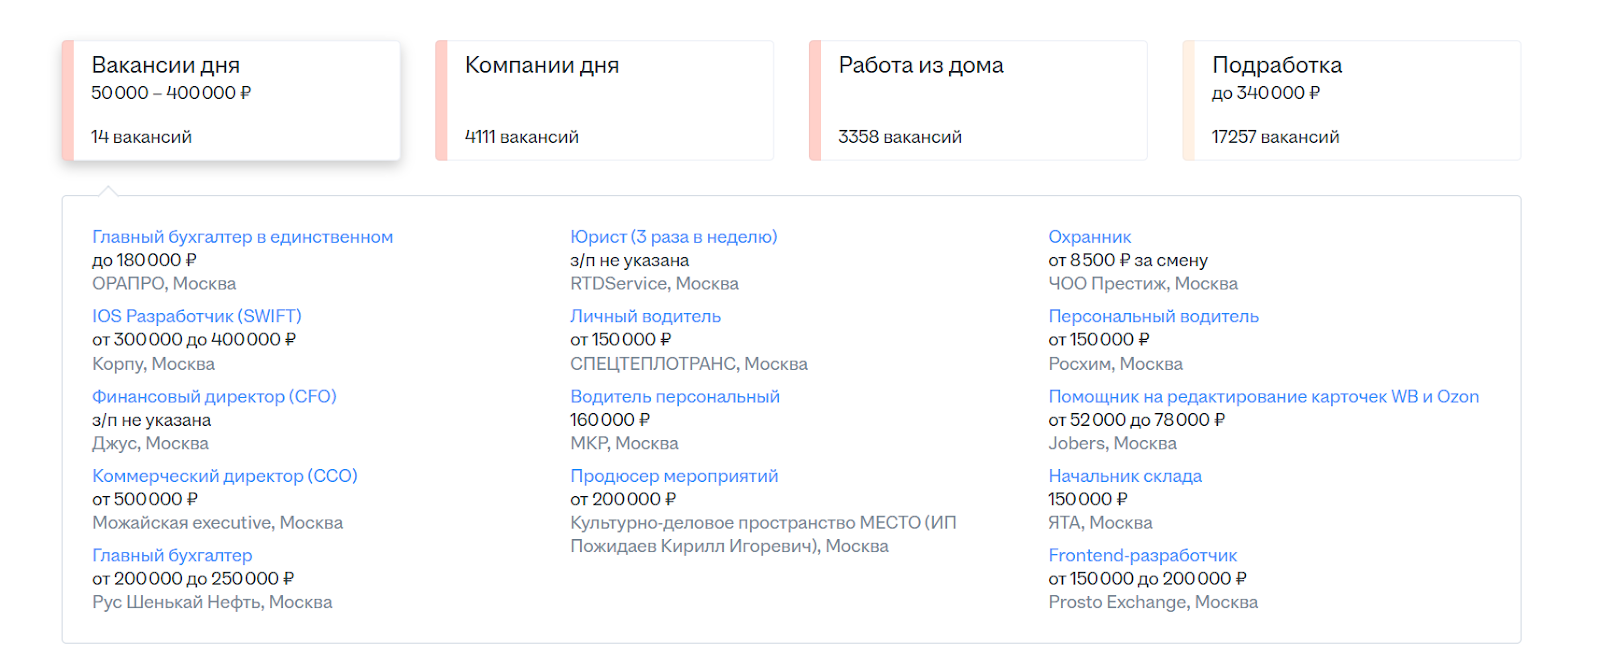Click the Личный водитель vacancy
Screen dimensions: 1600x667
[x=645, y=316]
